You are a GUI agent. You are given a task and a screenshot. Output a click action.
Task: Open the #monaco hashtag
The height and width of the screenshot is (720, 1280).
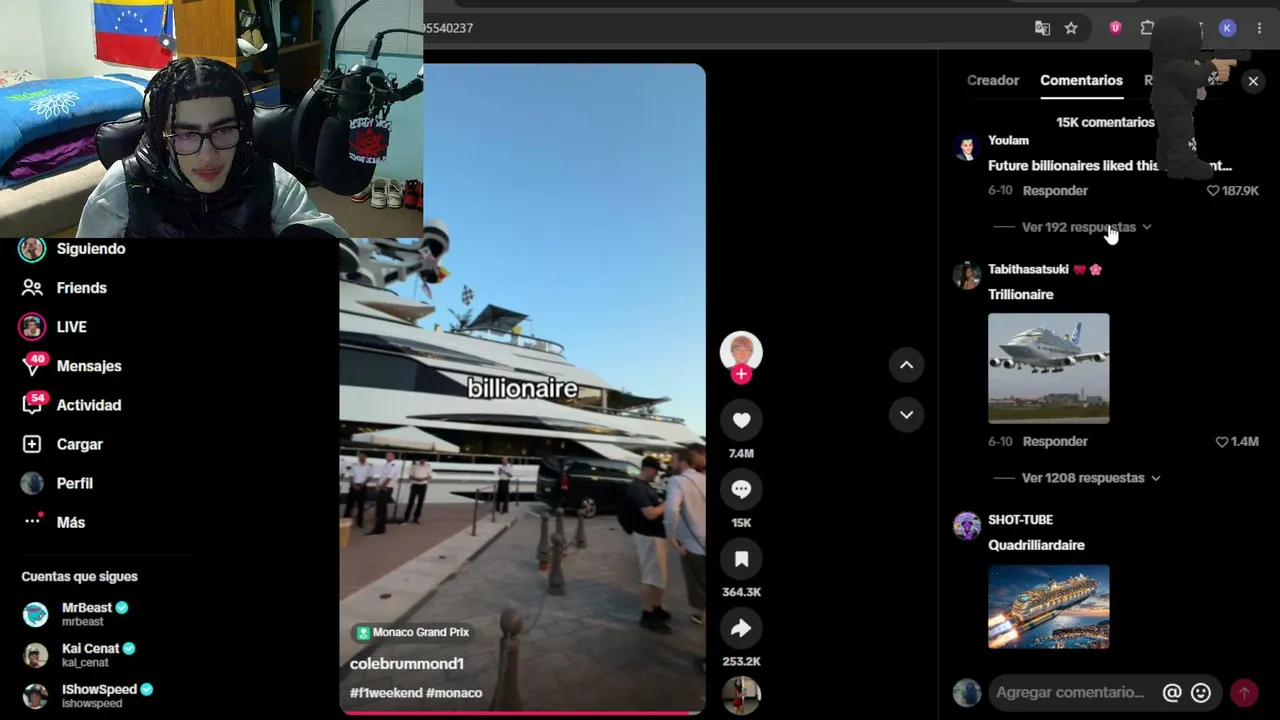454,693
